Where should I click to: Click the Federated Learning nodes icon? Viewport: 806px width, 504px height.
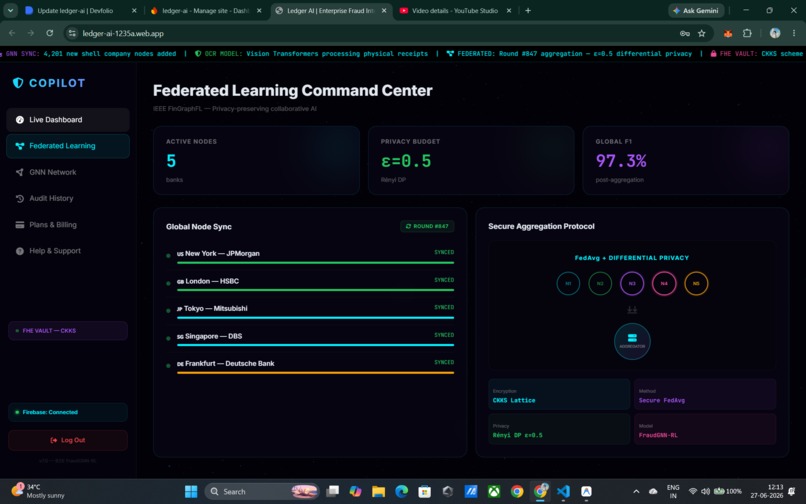coord(20,146)
